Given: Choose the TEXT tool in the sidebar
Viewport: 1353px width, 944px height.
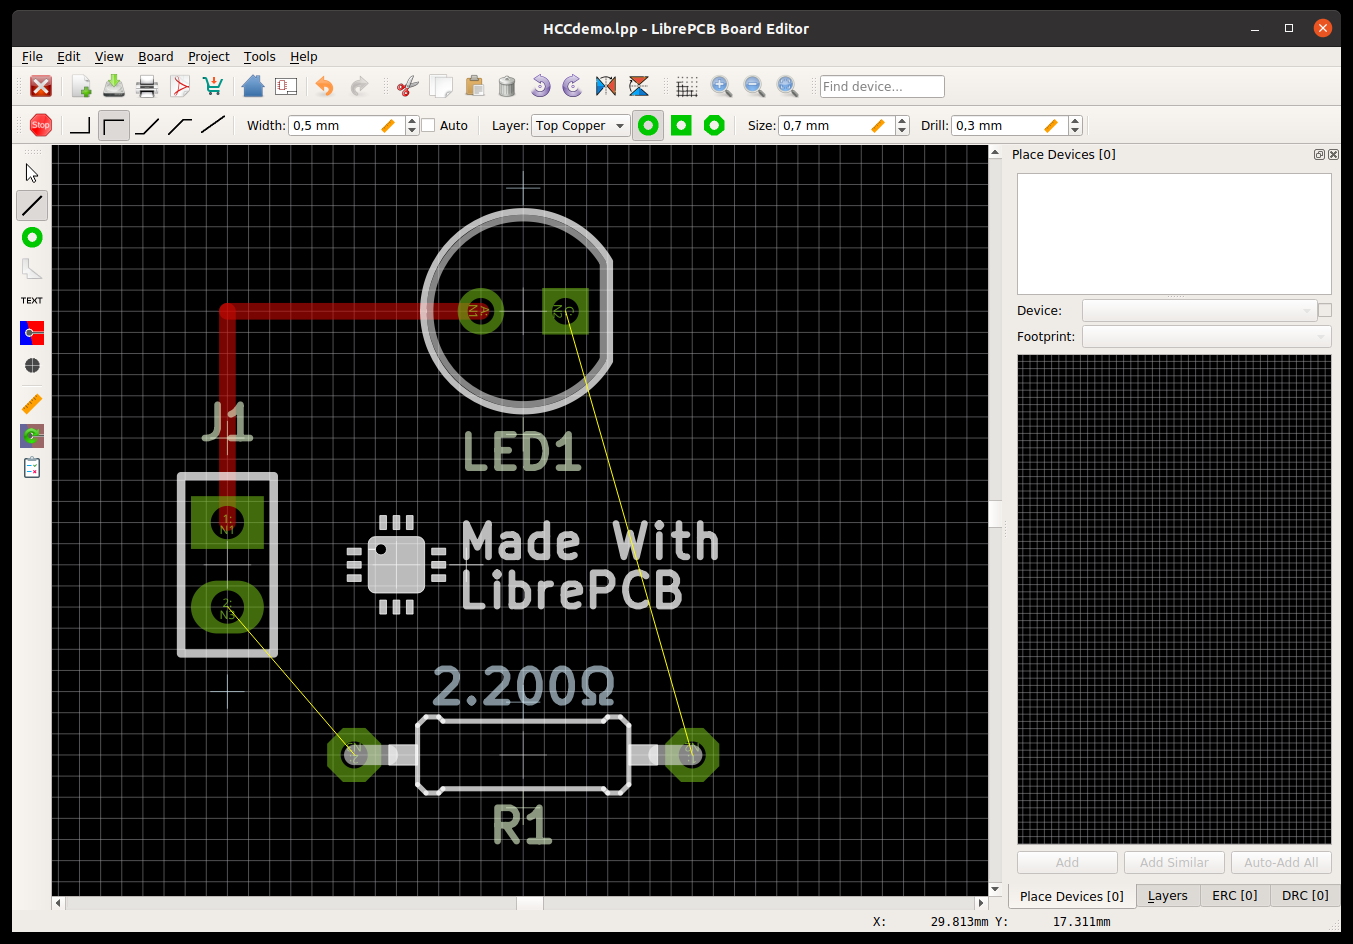Looking at the screenshot, I should click(x=32, y=301).
